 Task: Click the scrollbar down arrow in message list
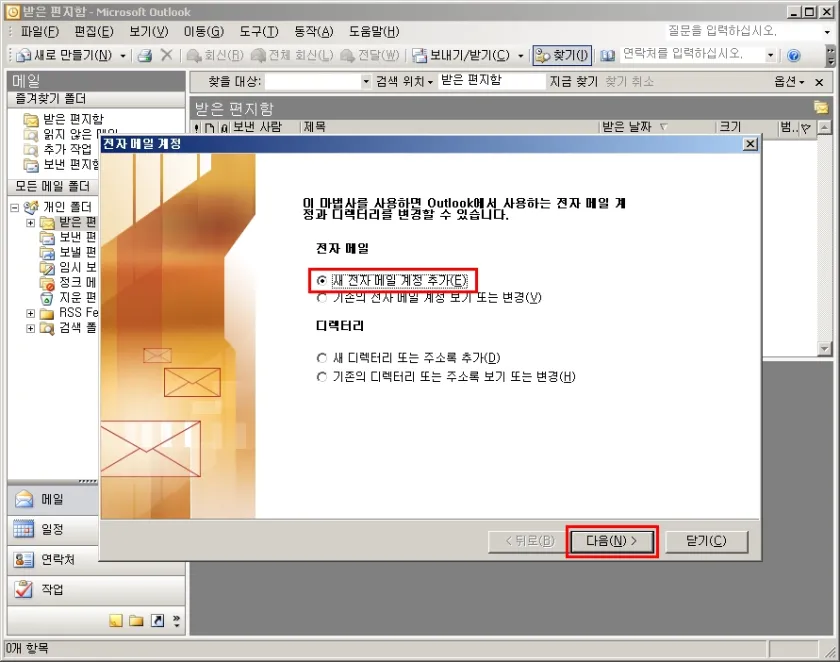[824, 349]
